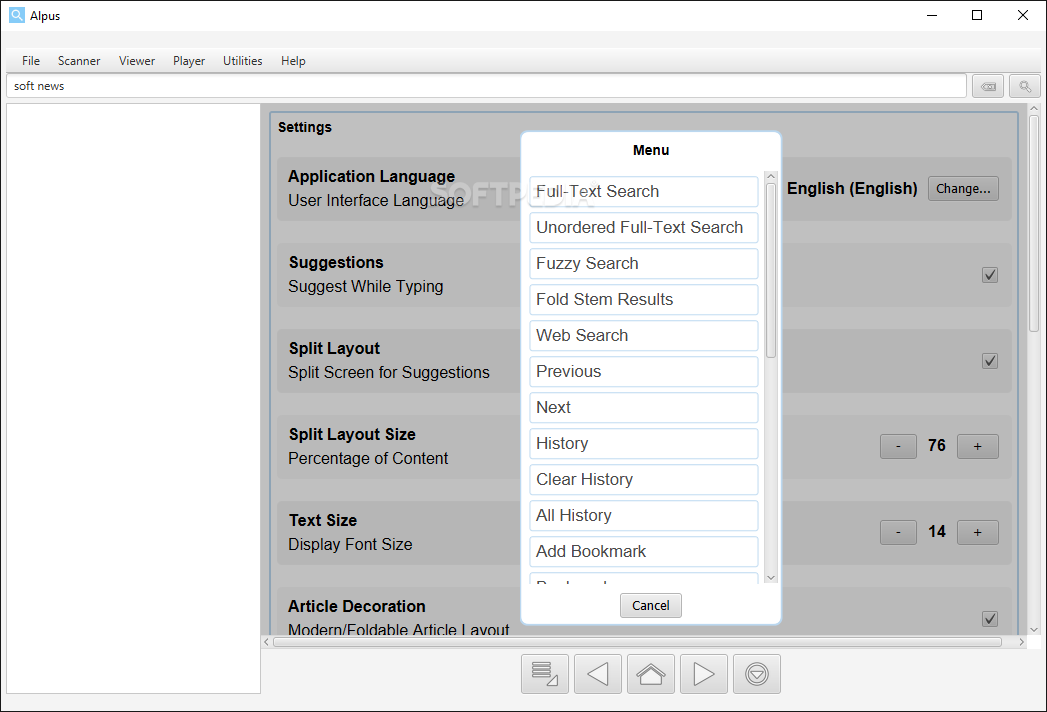
Task: Toggle Suggest While Typing checkbox
Action: pyautogui.click(x=990, y=275)
